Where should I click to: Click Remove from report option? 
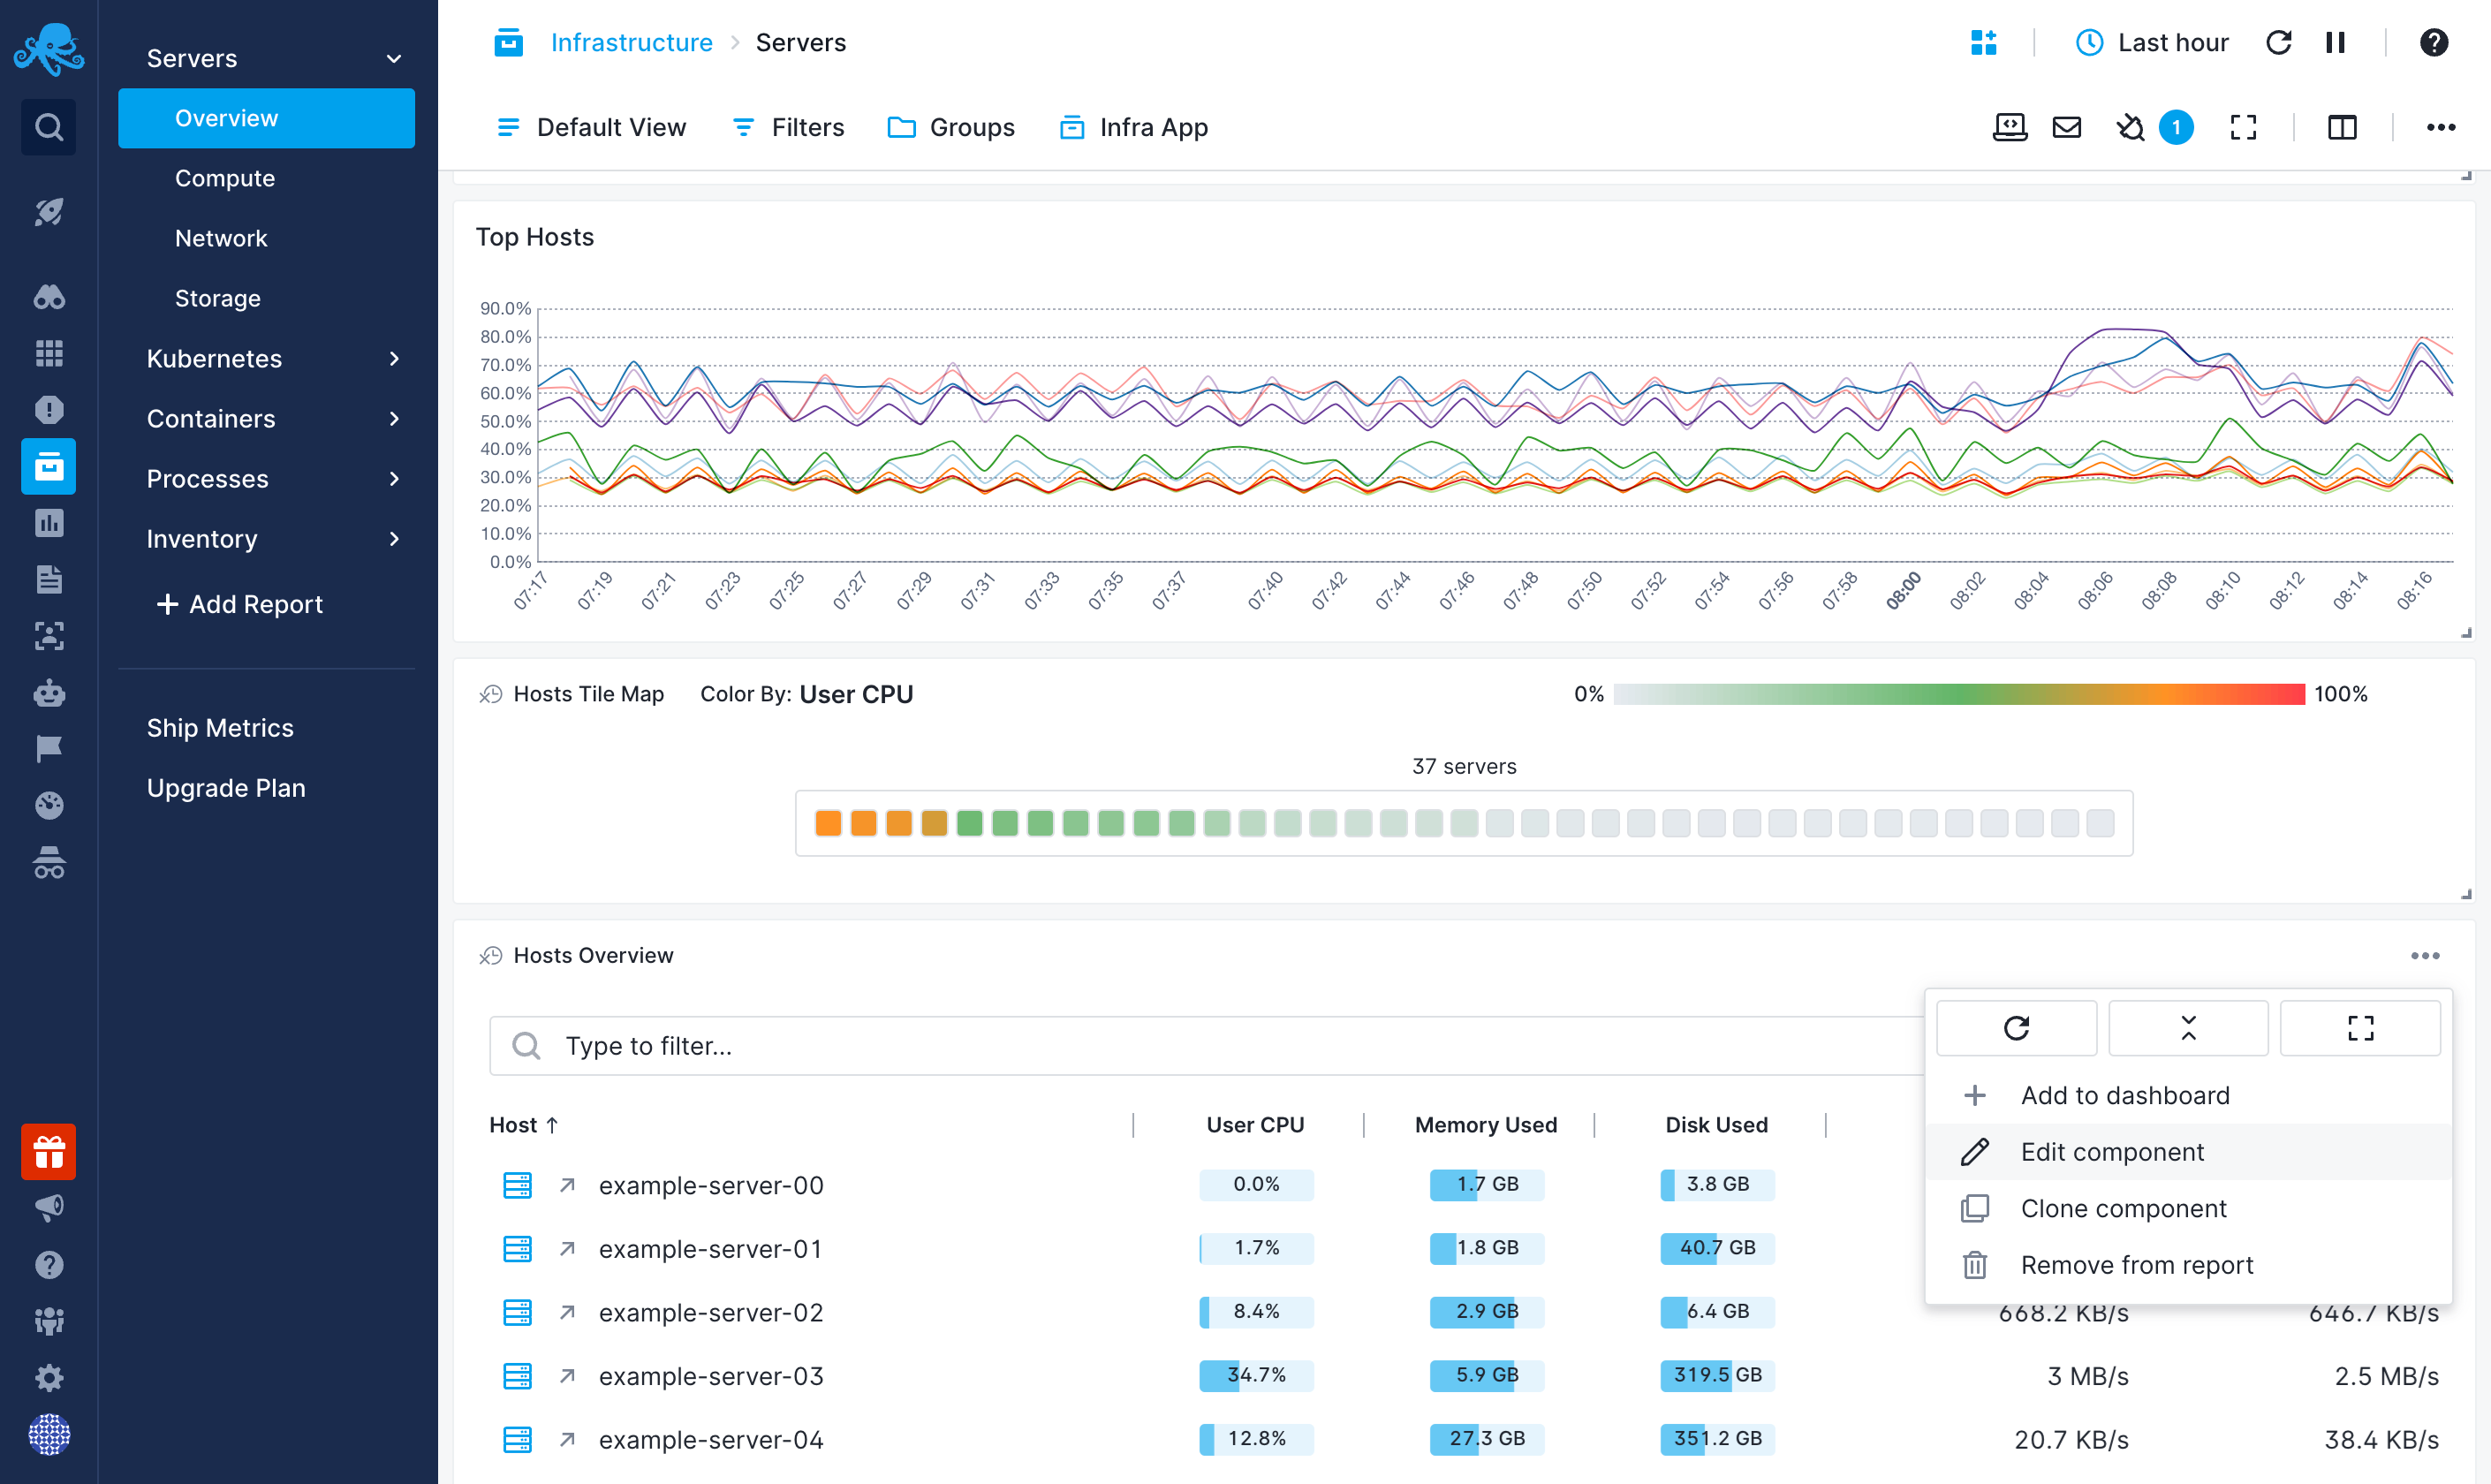pos(2138,1265)
